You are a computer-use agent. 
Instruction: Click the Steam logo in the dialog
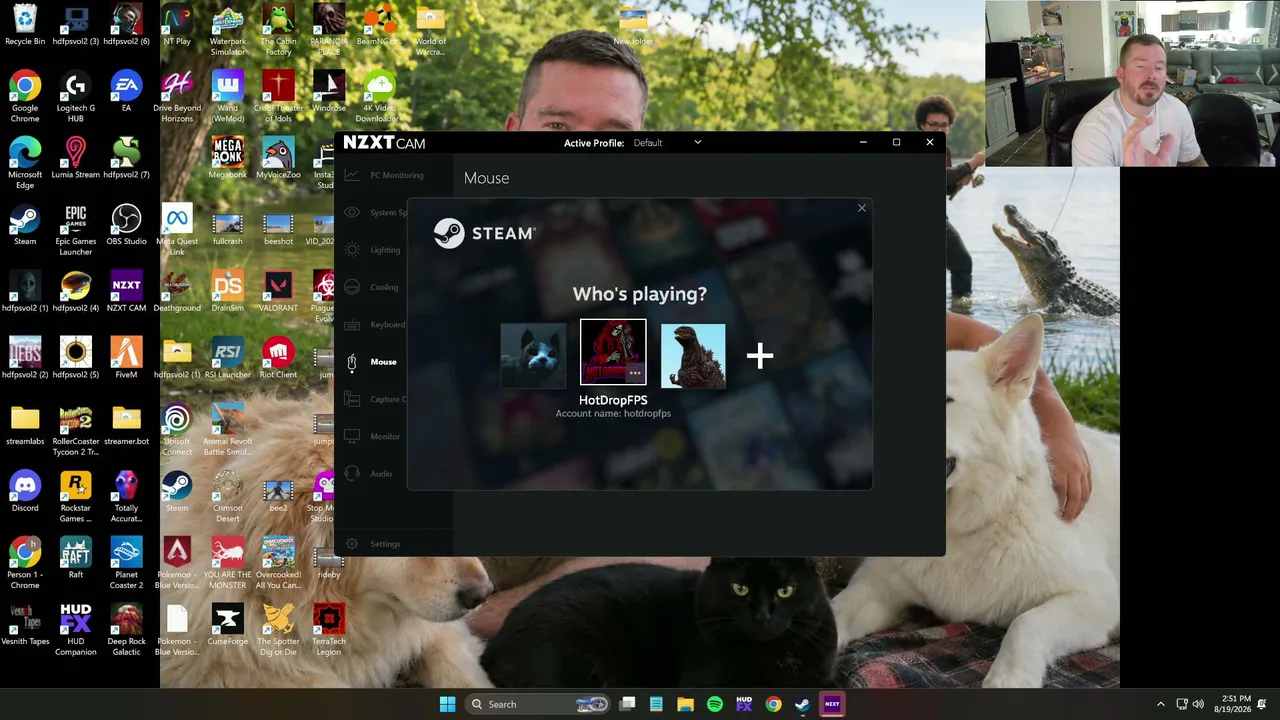tap(485, 233)
